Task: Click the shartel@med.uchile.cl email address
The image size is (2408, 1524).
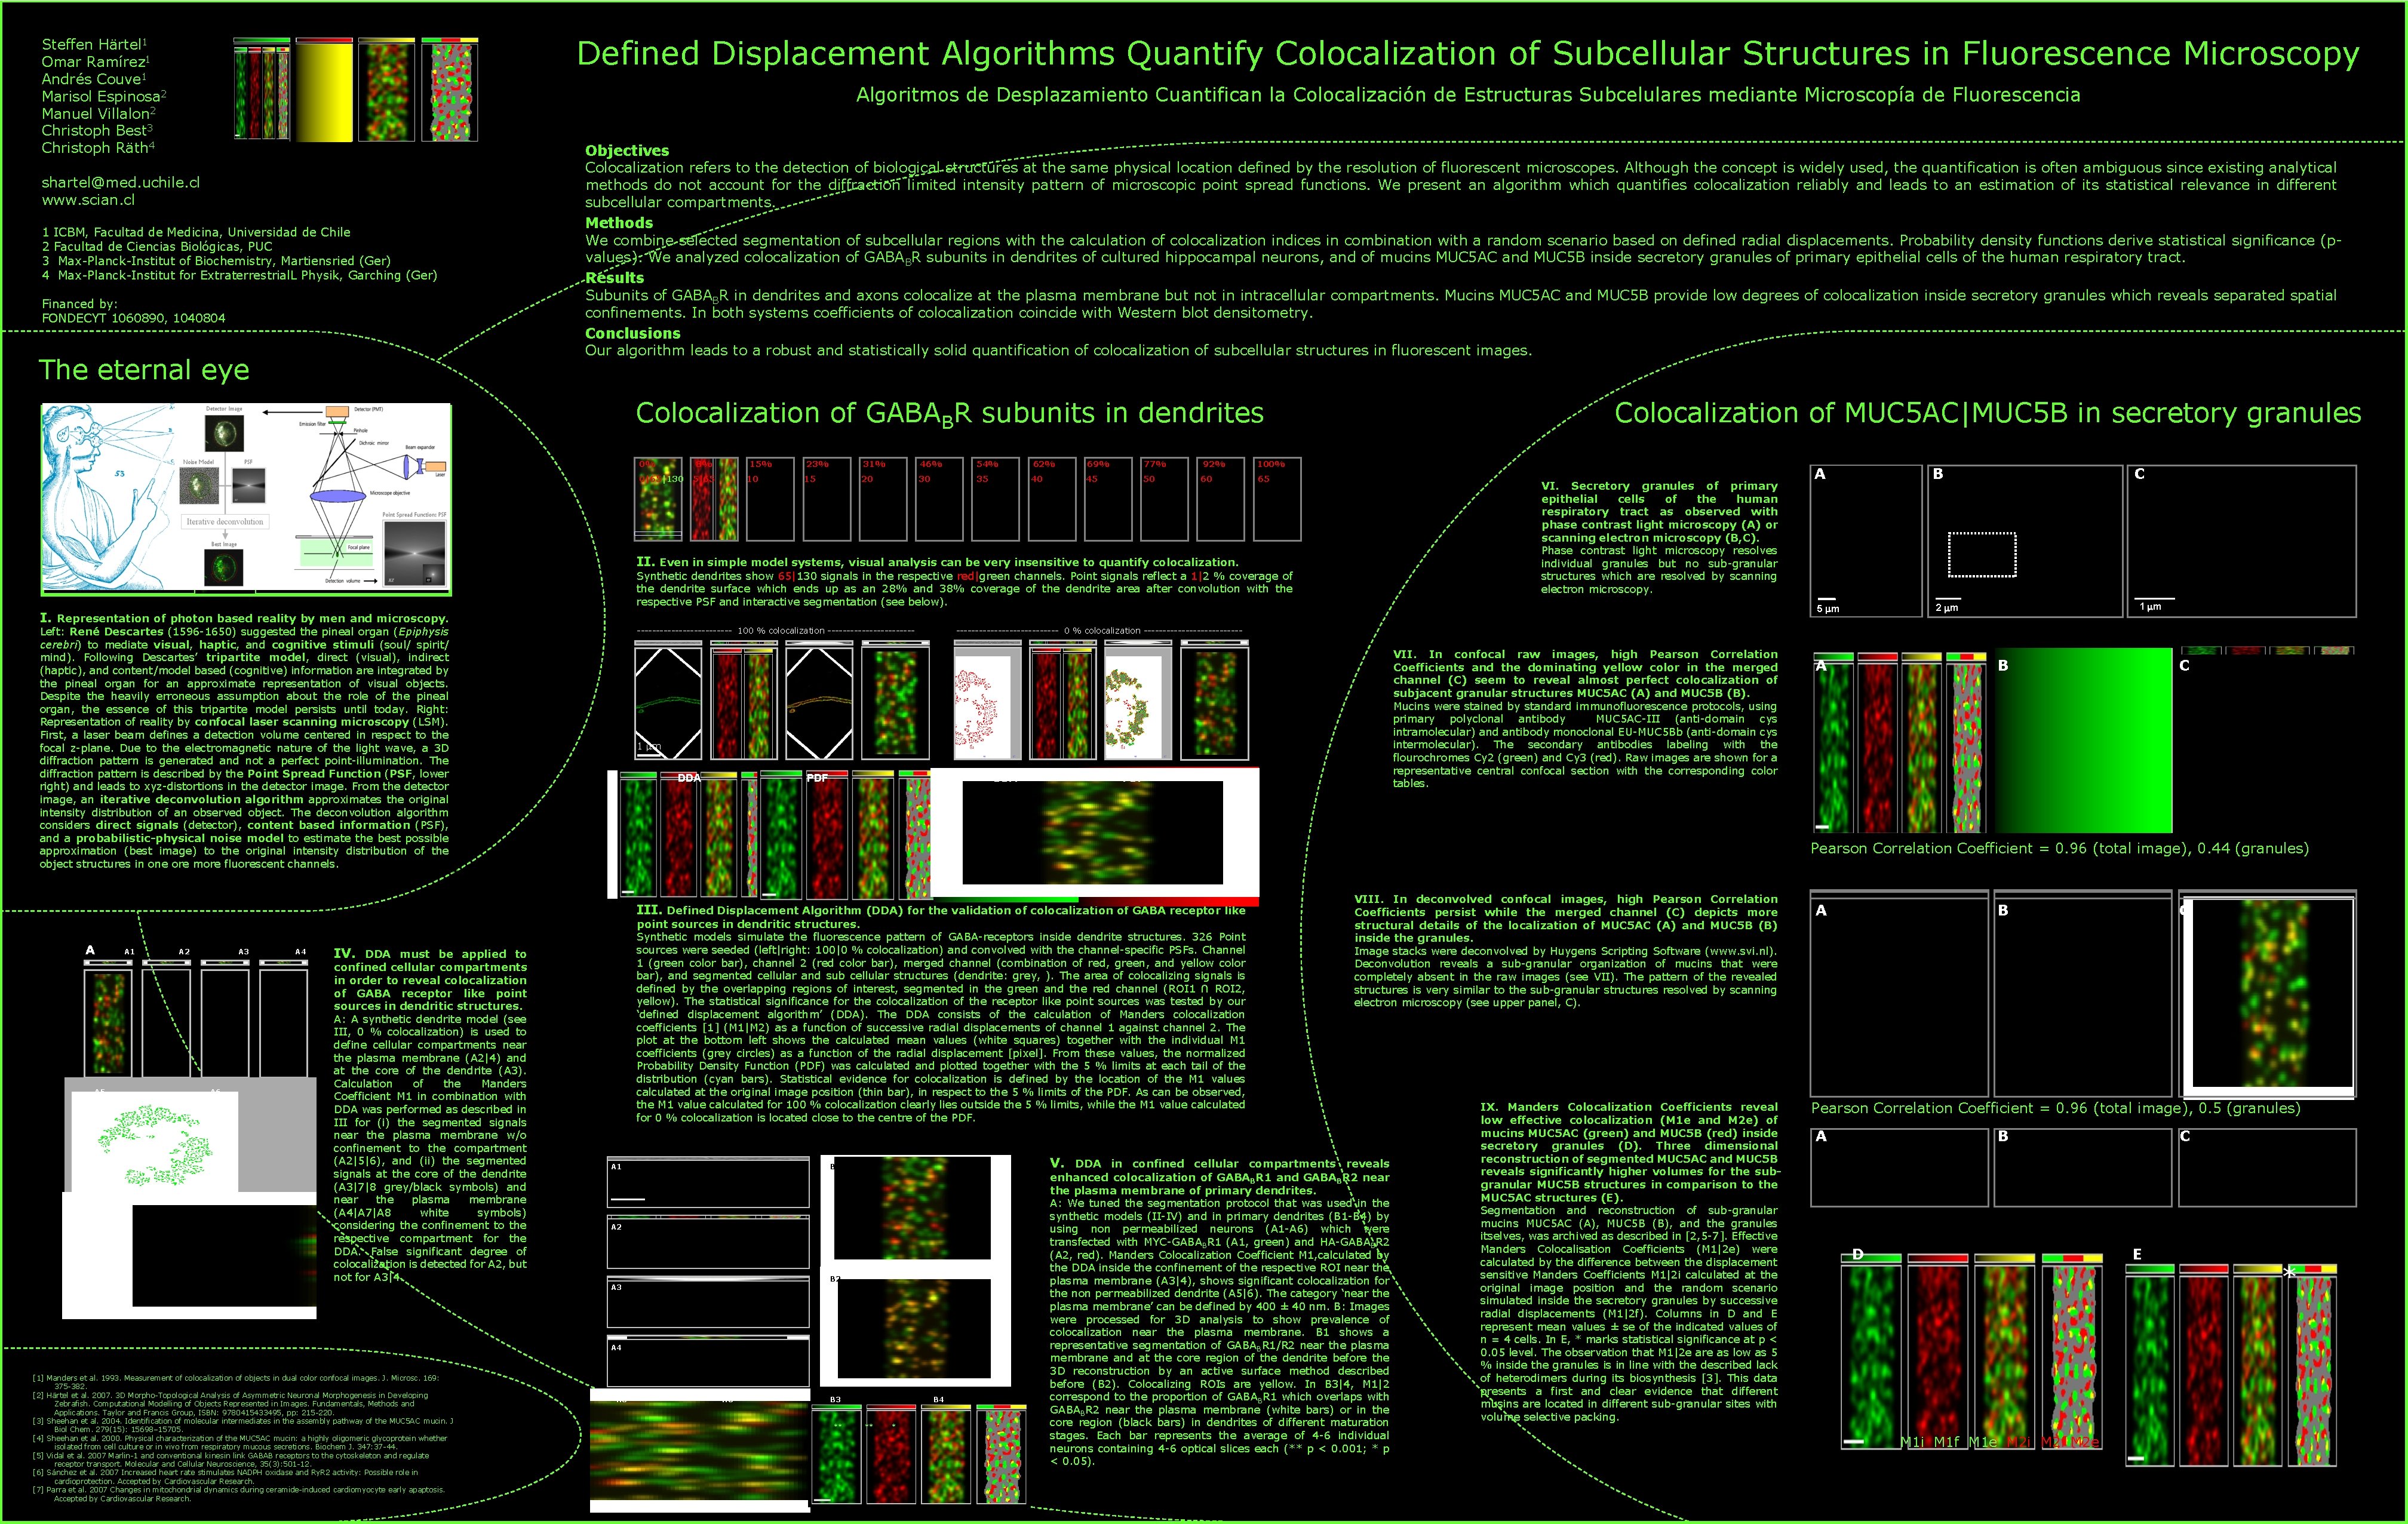Action: coord(120,182)
